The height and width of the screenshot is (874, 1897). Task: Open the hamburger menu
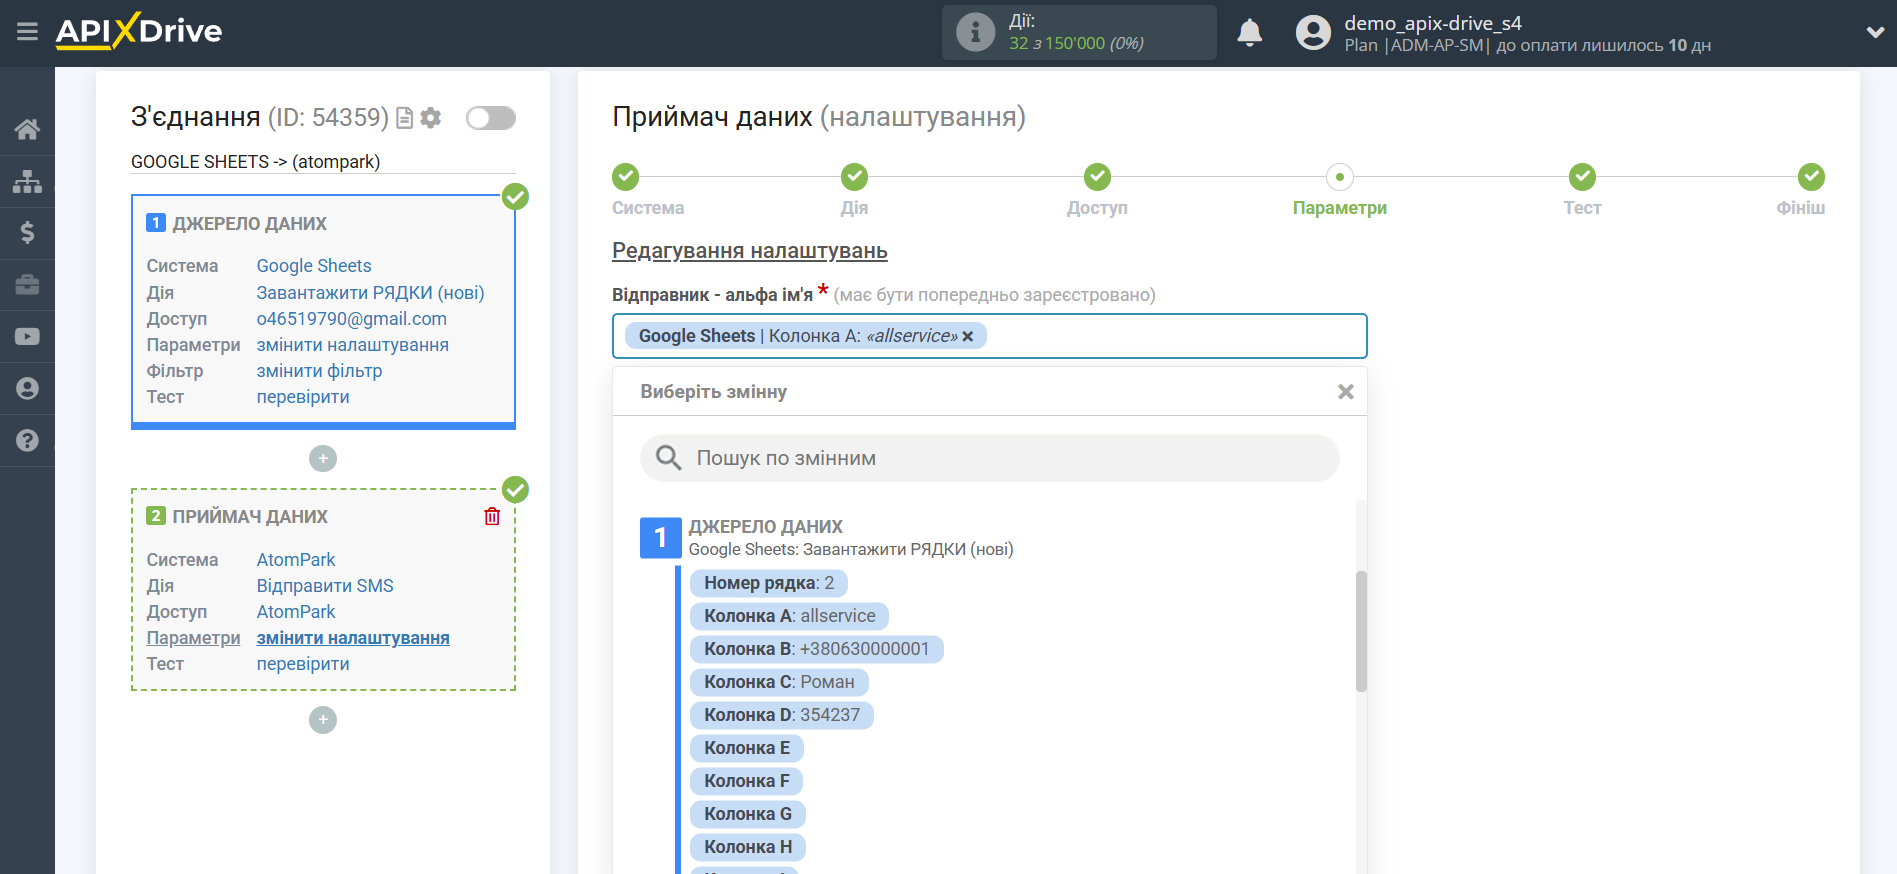click(27, 31)
